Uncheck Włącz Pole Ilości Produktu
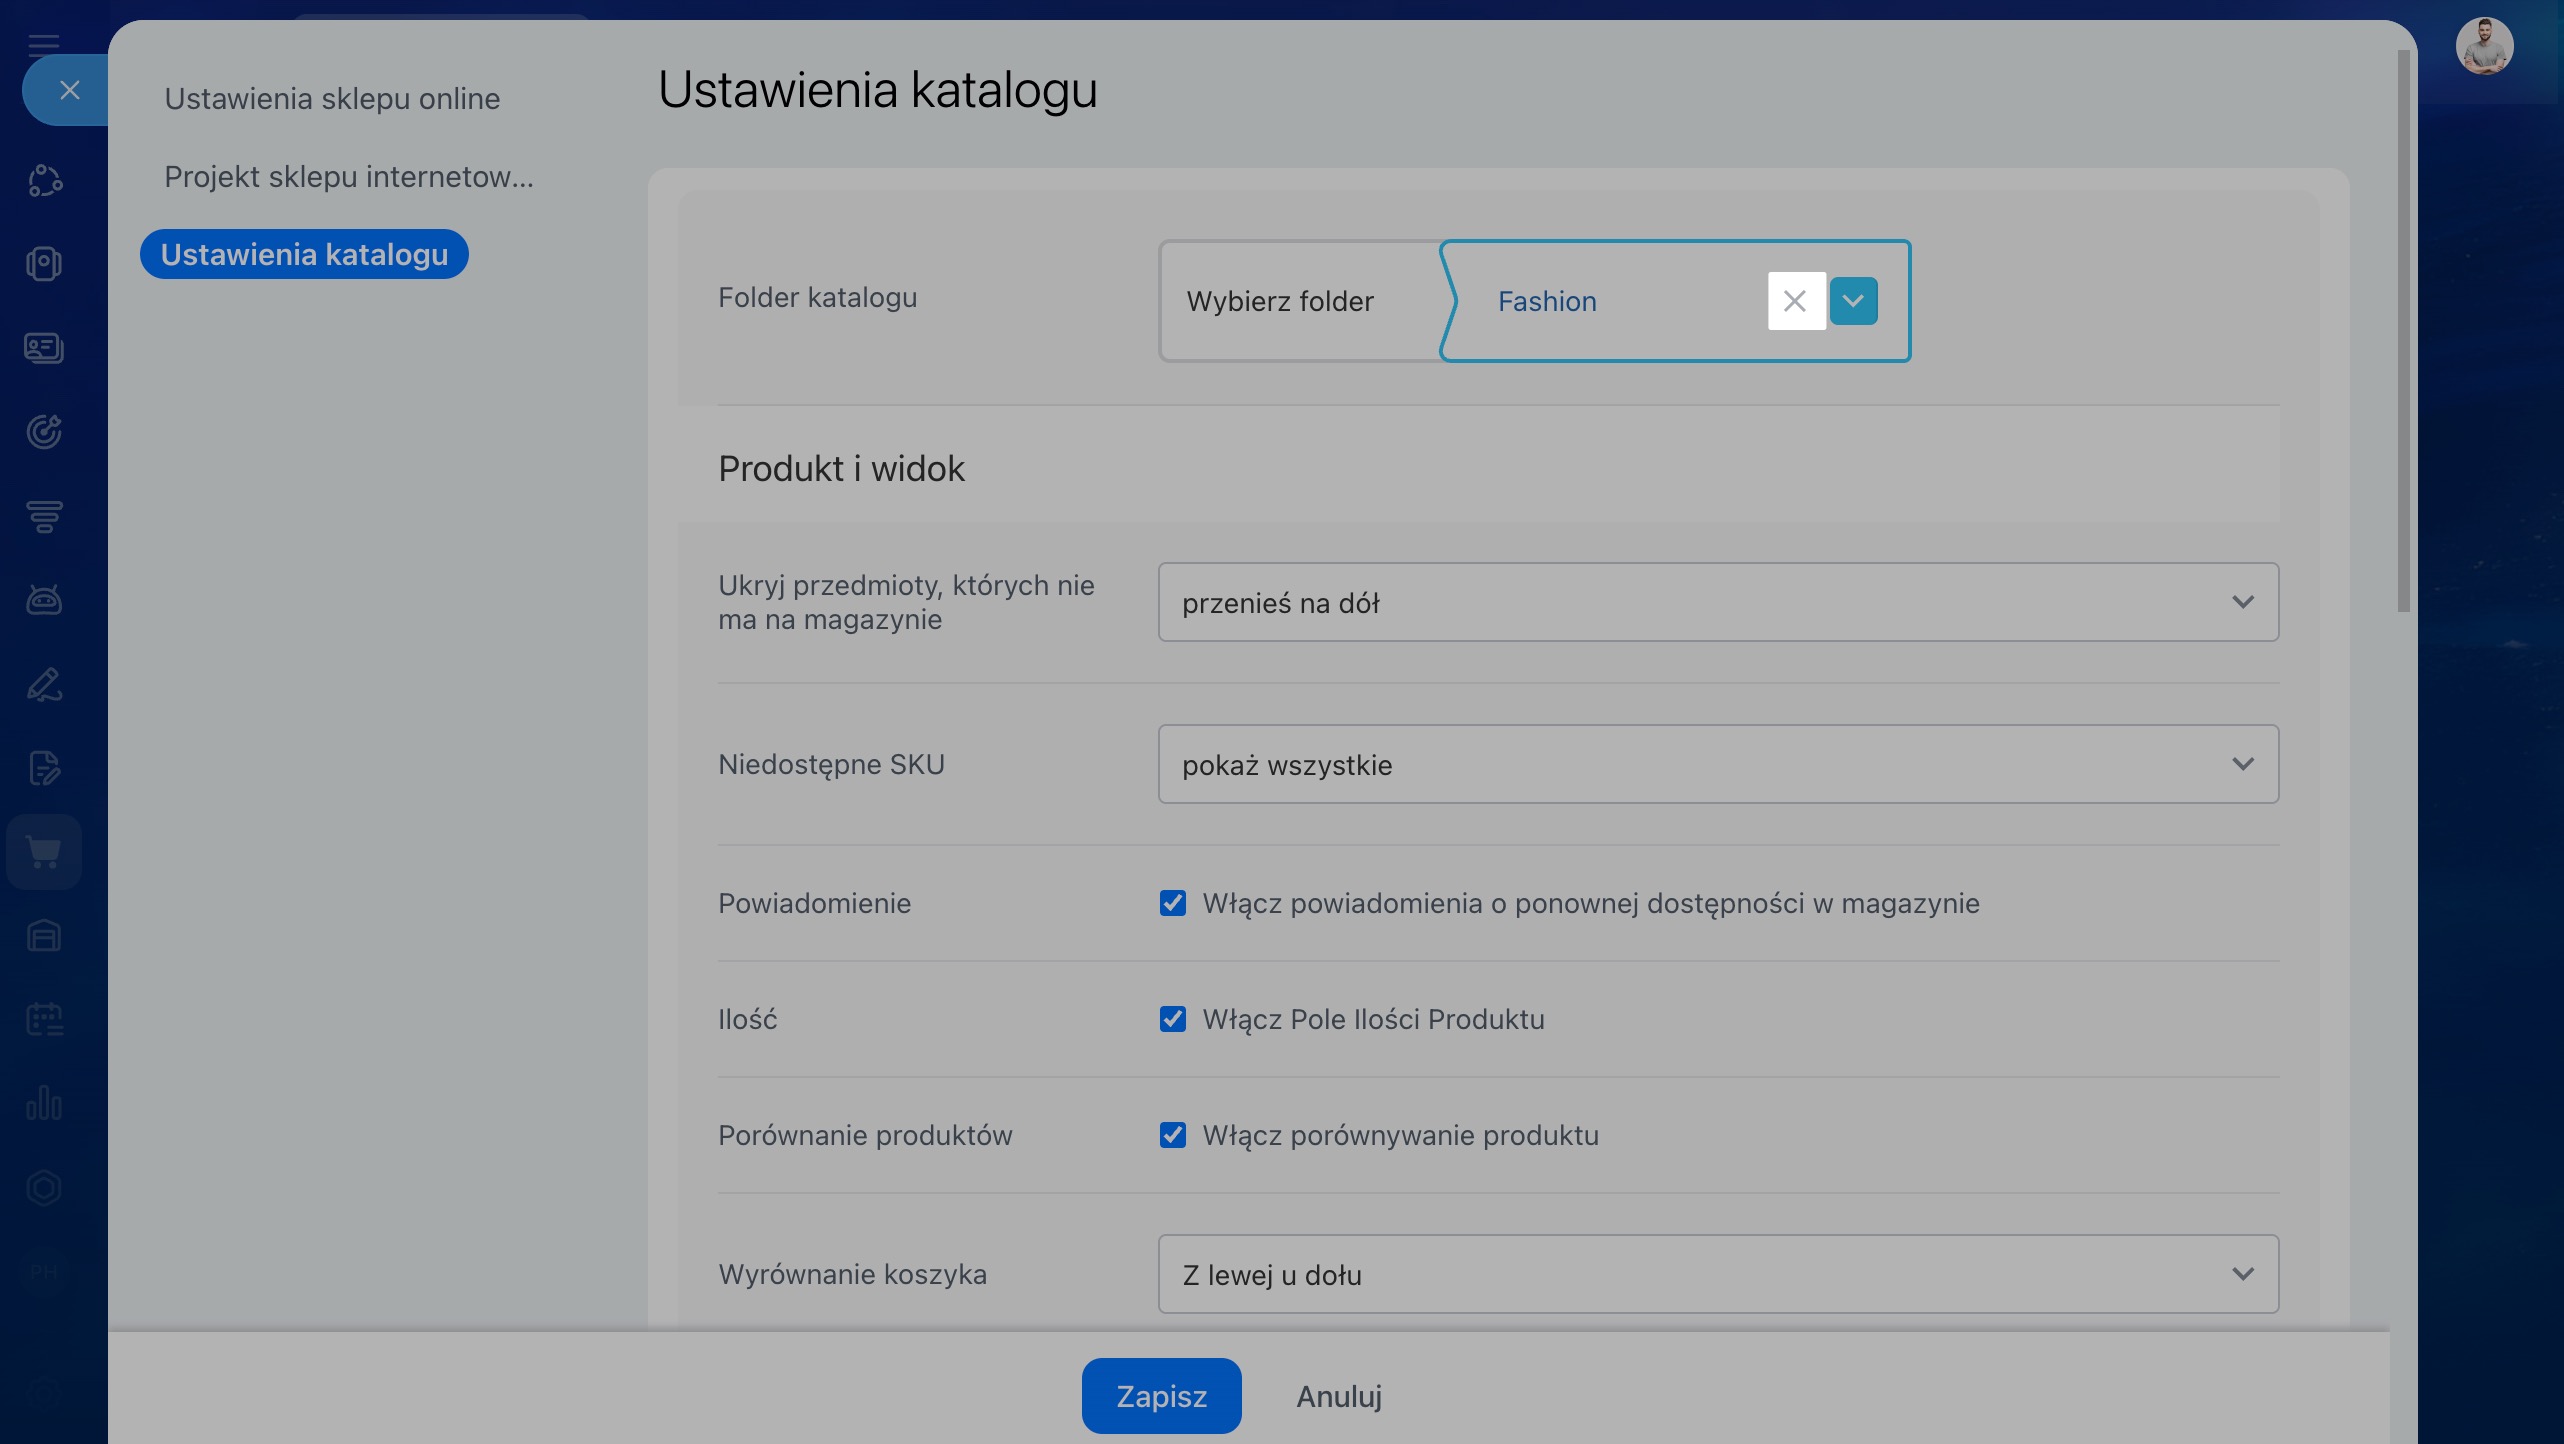This screenshot has height=1444, width=2564. click(1172, 1019)
